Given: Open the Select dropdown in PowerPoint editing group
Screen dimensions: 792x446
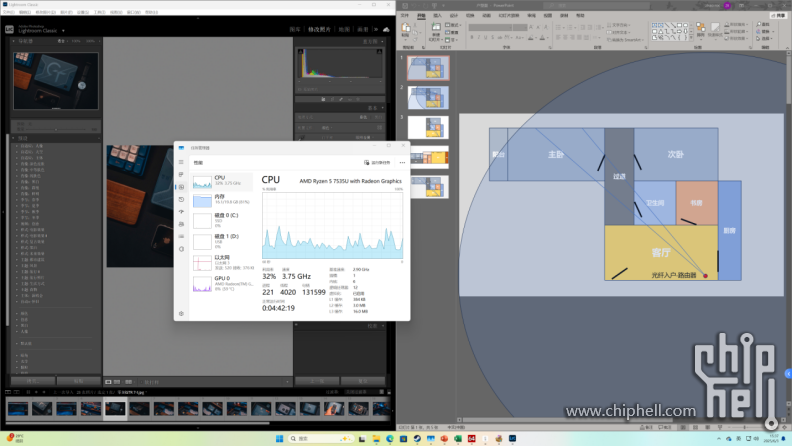Looking at the screenshot, I should (764, 38).
